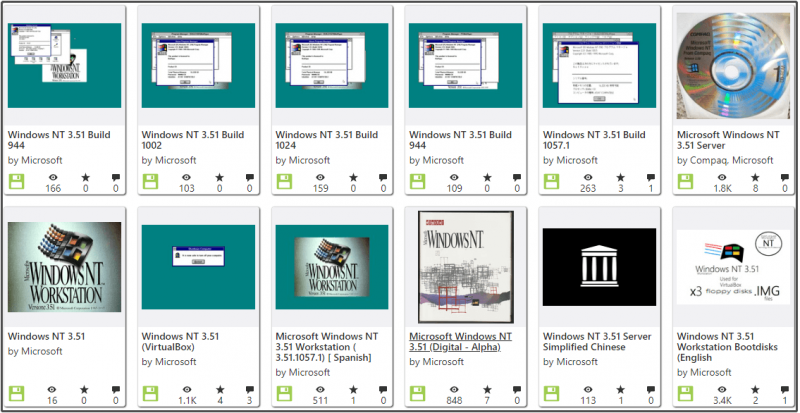Click views eye icon on Digital - Alpha card
The image size is (800, 413).
[x=454, y=390]
